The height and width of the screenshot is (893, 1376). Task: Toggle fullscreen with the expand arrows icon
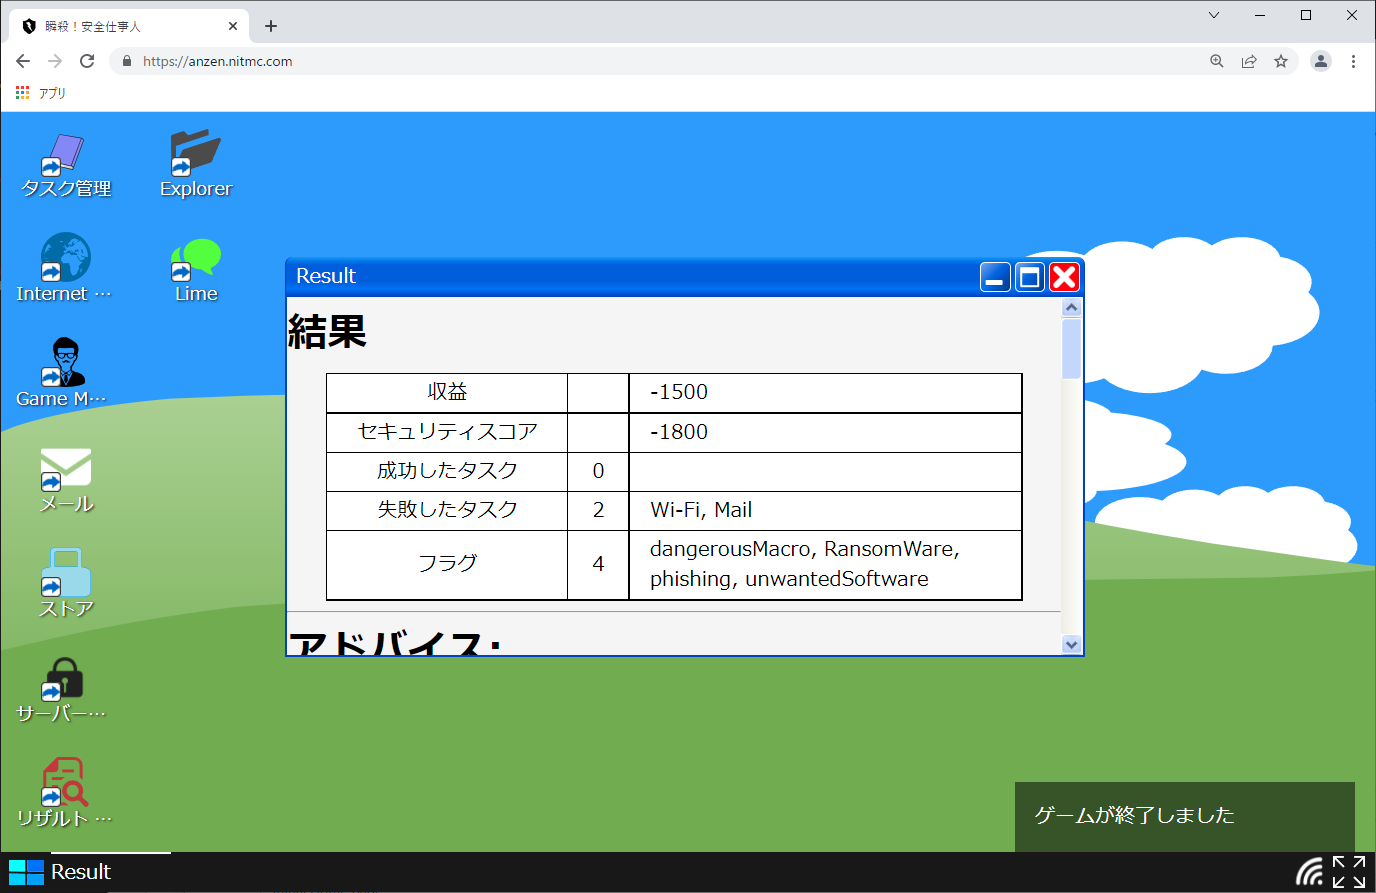tap(1348, 872)
